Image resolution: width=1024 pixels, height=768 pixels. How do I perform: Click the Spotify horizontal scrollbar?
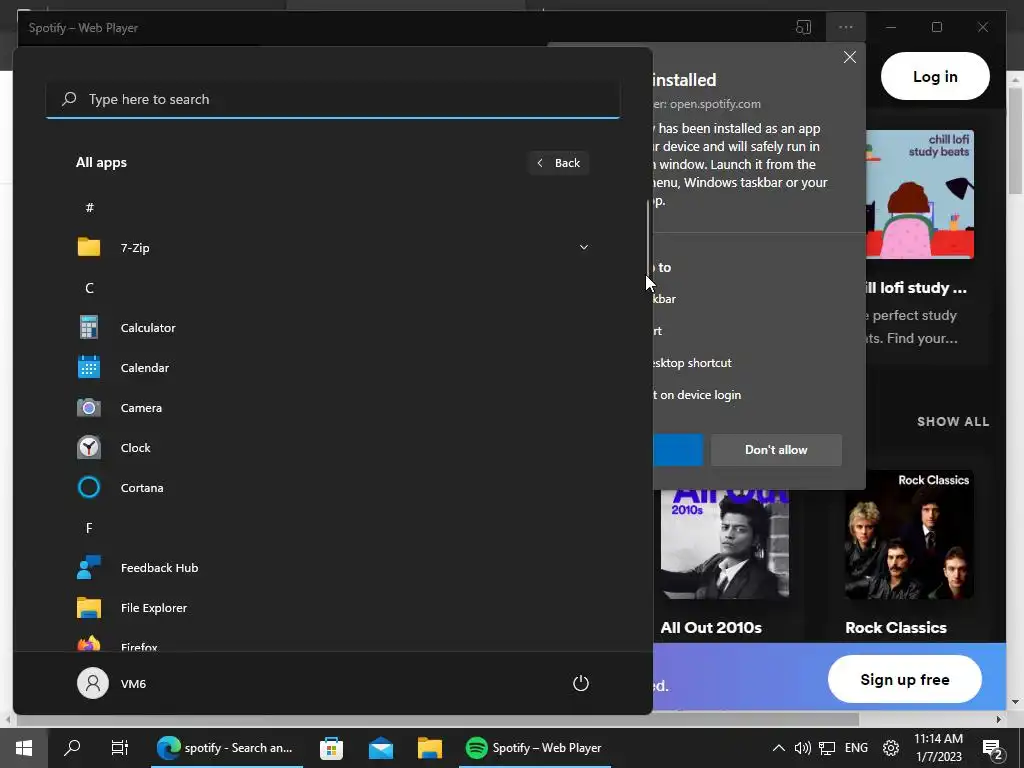click(x=438, y=719)
